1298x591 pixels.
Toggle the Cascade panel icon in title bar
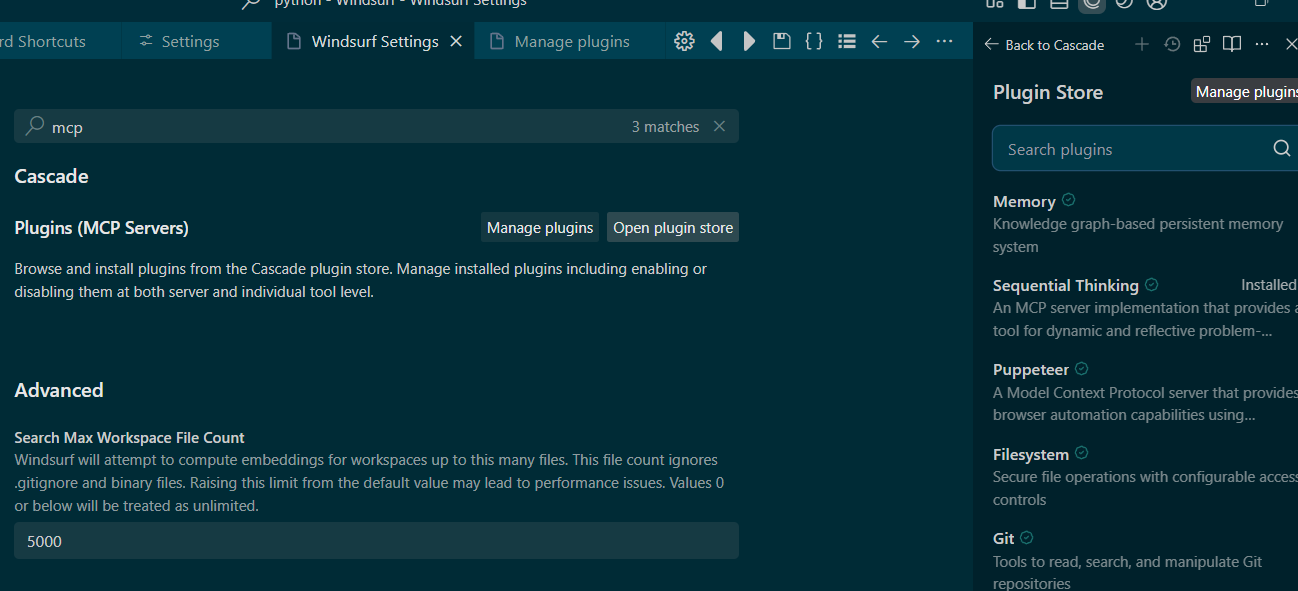click(x=1092, y=4)
